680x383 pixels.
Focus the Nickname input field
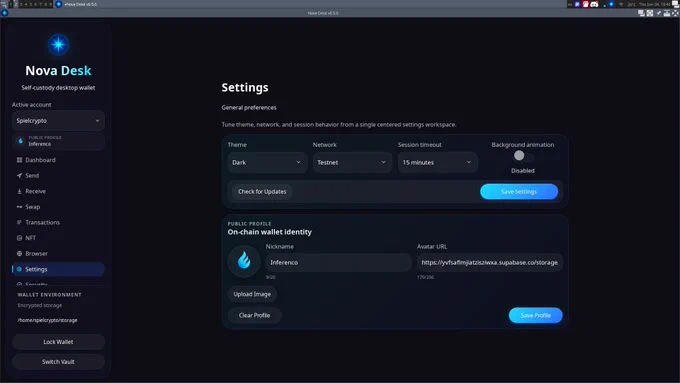(x=338, y=262)
